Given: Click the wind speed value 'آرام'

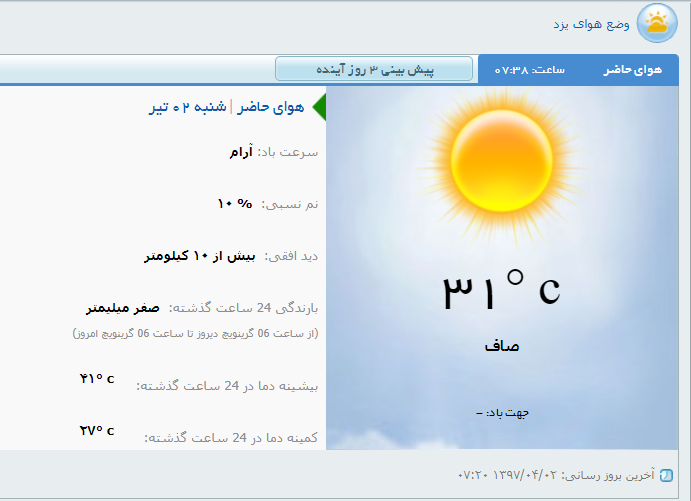Looking at the screenshot, I should pyautogui.click(x=240, y=152).
